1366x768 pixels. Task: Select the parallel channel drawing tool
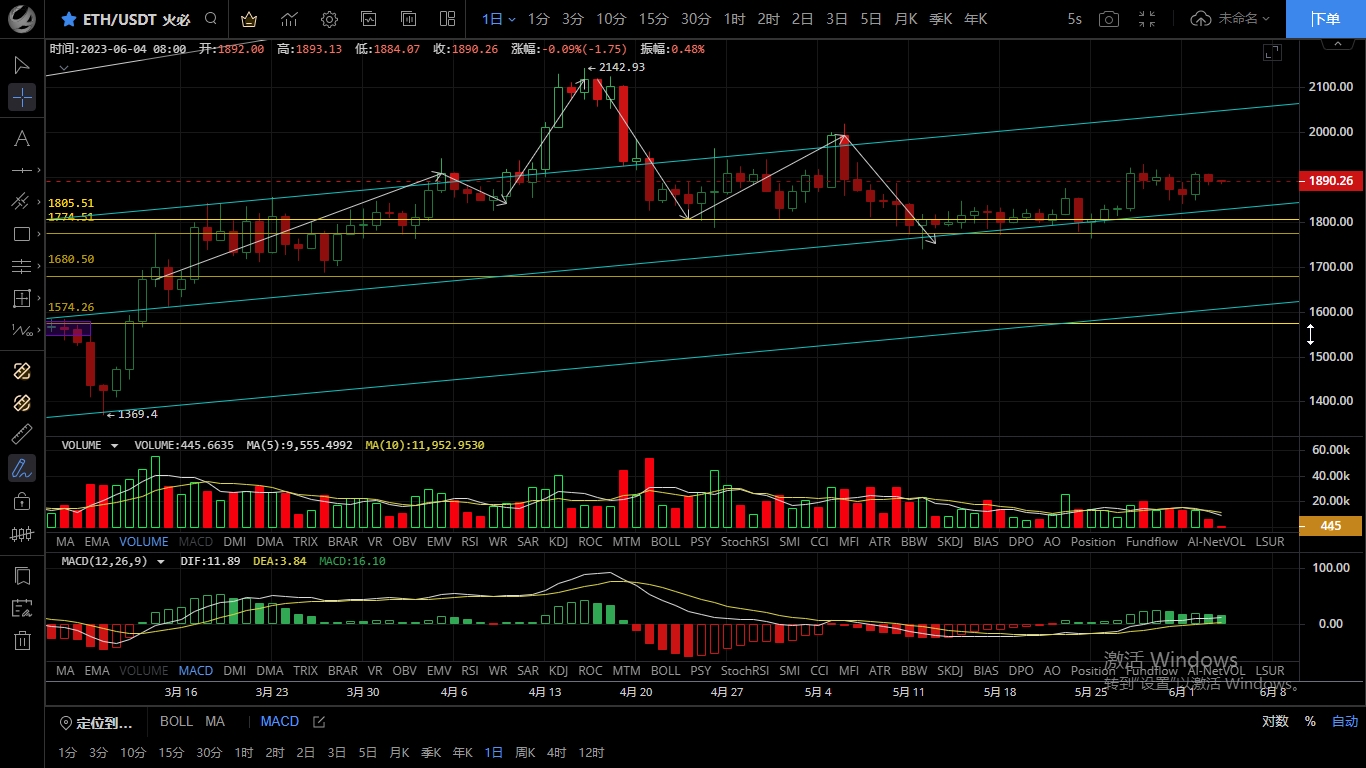pyautogui.click(x=20, y=202)
